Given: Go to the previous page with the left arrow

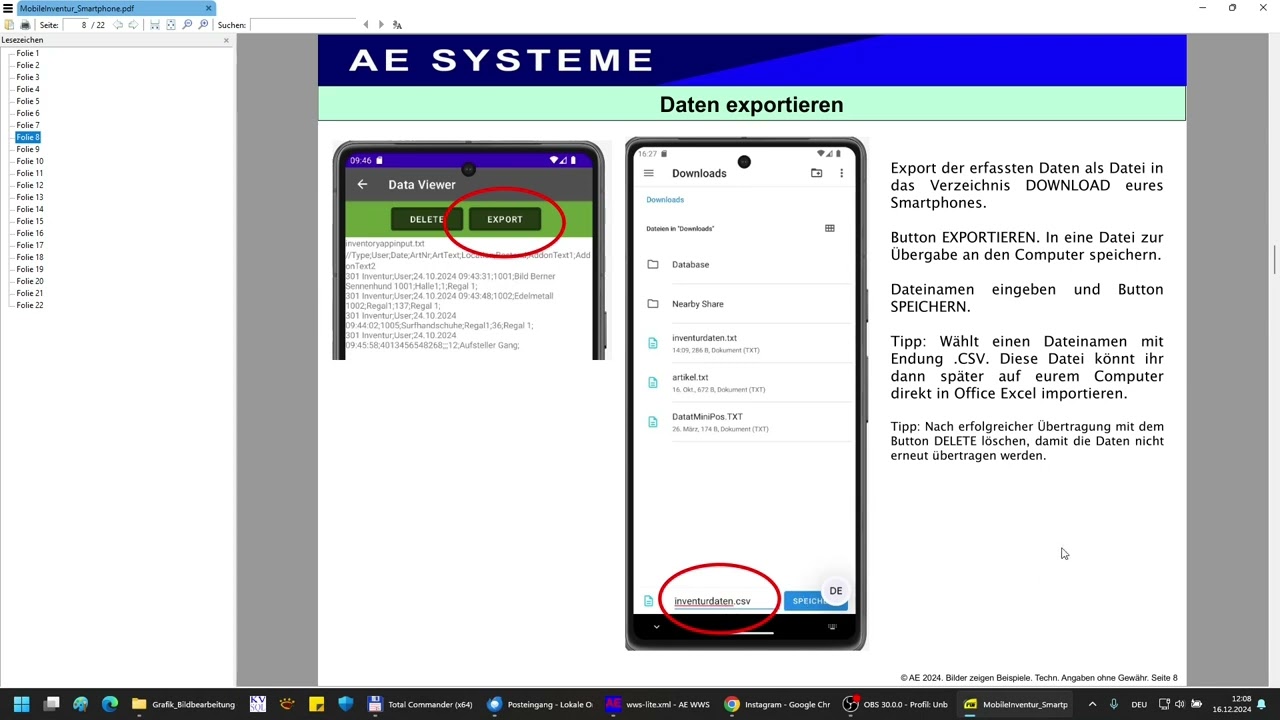Looking at the screenshot, I should pos(118,25).
